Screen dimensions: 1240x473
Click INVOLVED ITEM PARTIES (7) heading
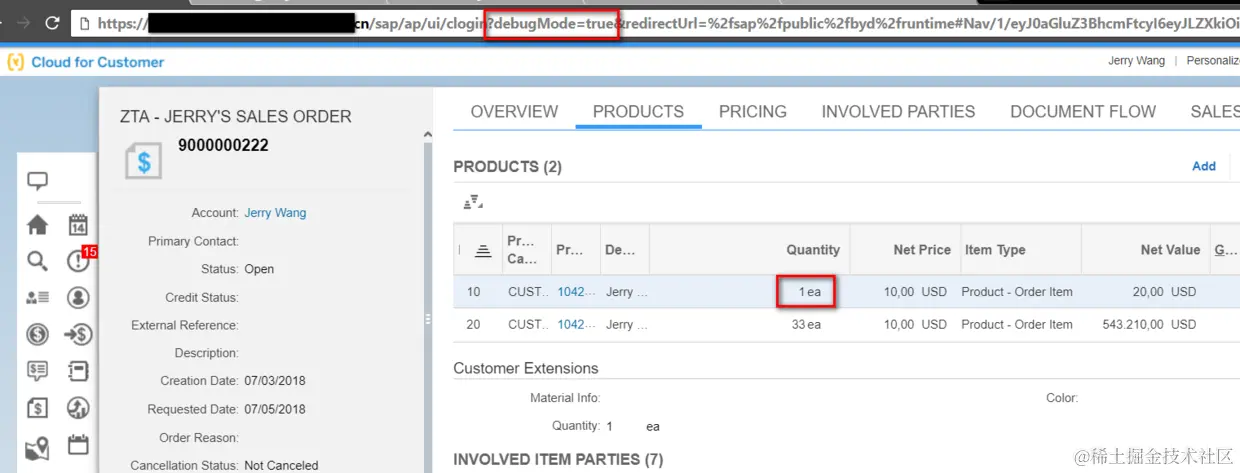558,459
